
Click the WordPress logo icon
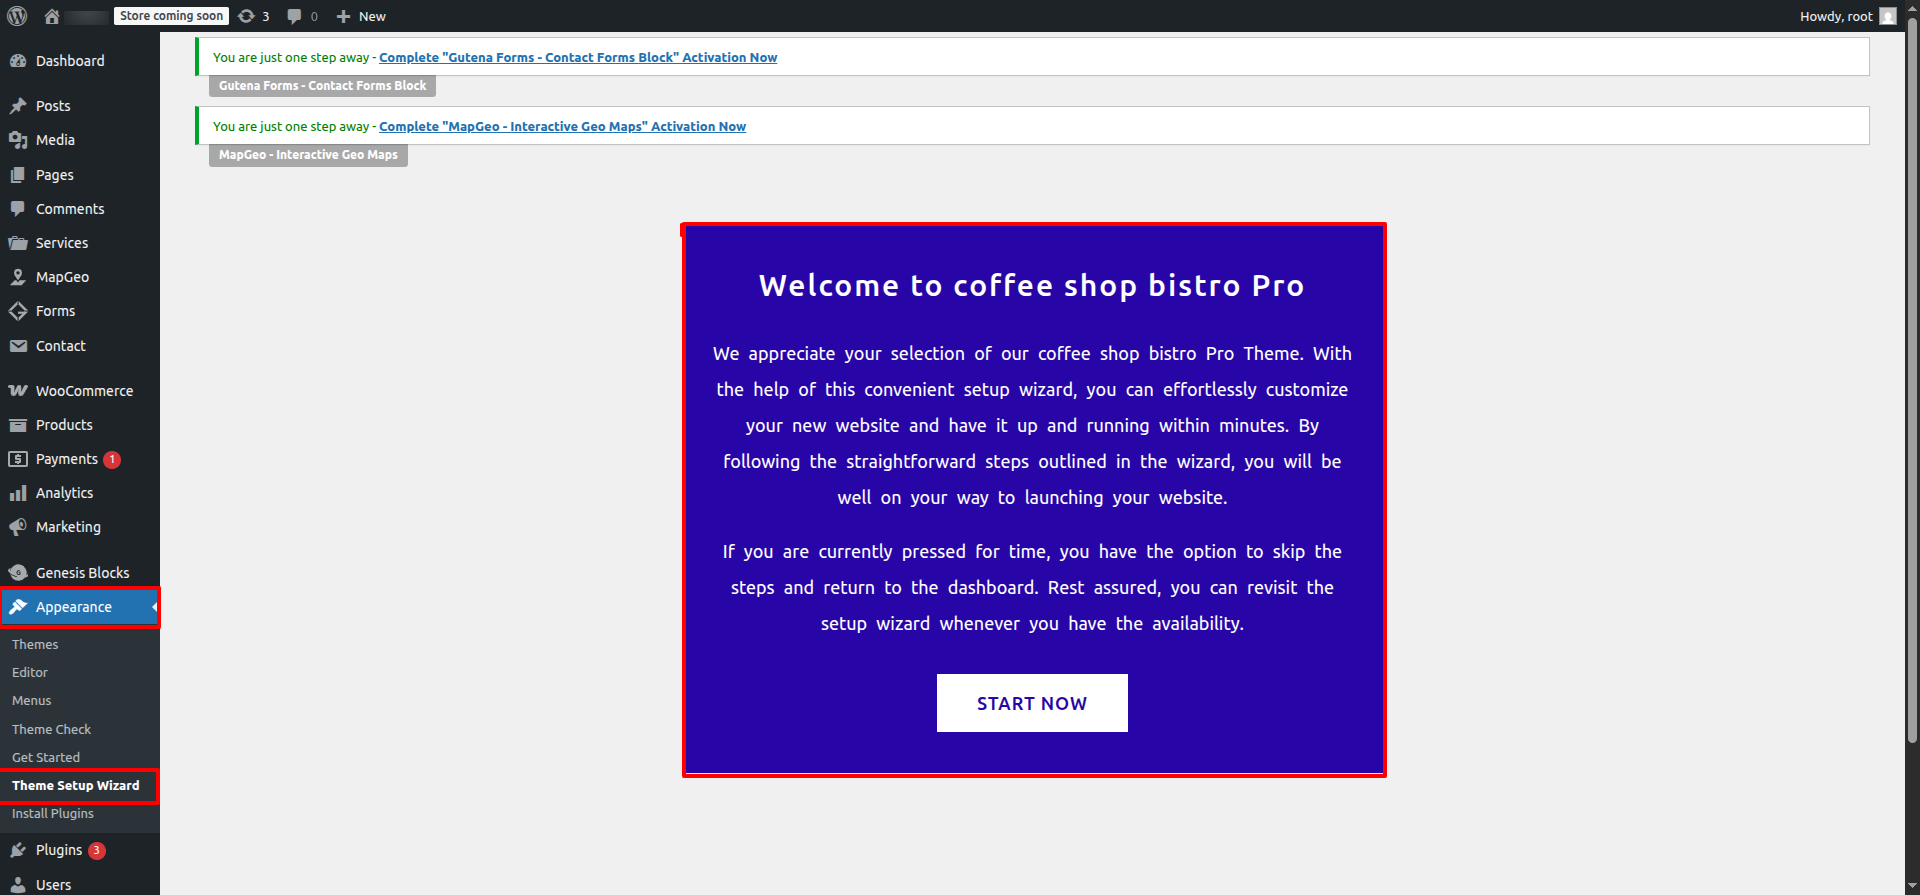(17, 16)
